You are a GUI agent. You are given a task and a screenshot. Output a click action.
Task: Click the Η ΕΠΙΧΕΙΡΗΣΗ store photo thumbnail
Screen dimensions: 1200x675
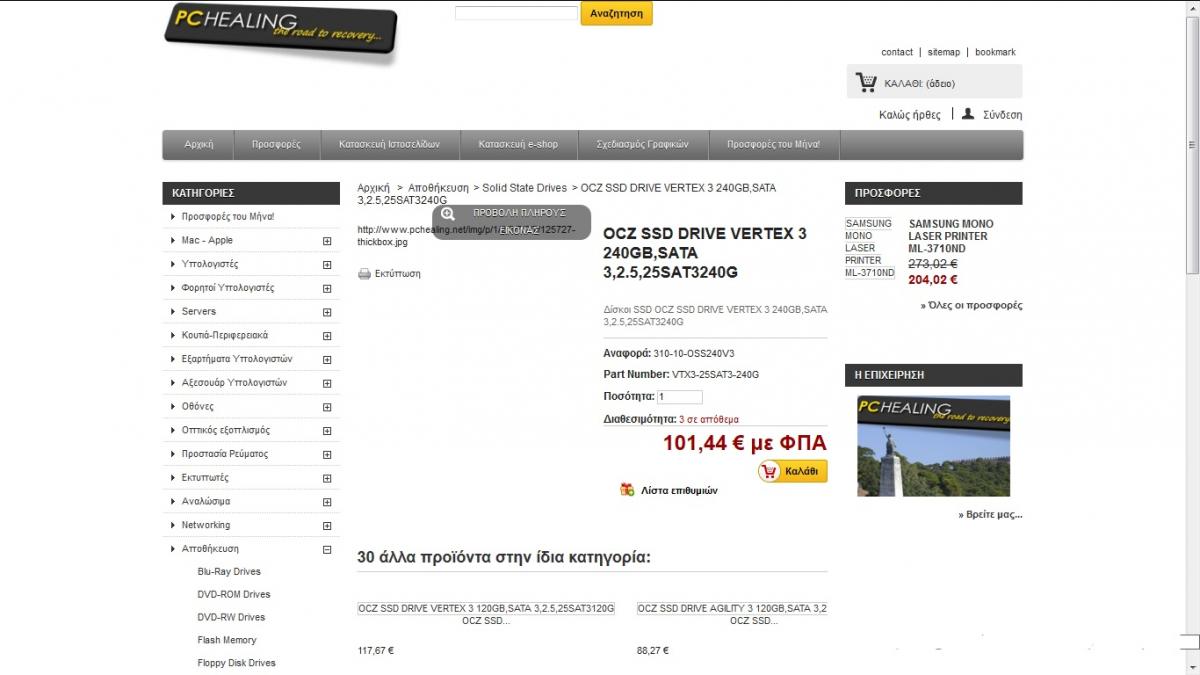[933, 445]
